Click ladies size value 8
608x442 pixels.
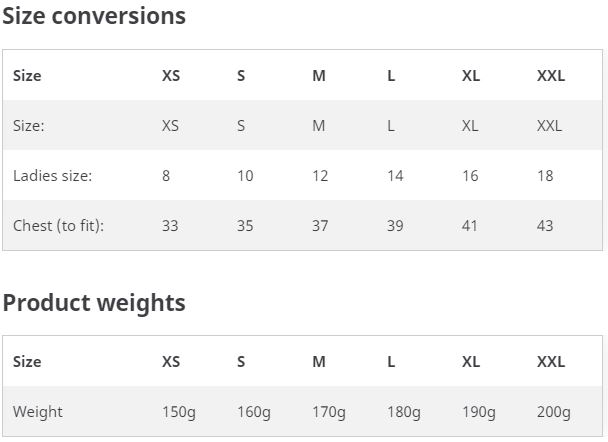(166, 176)
